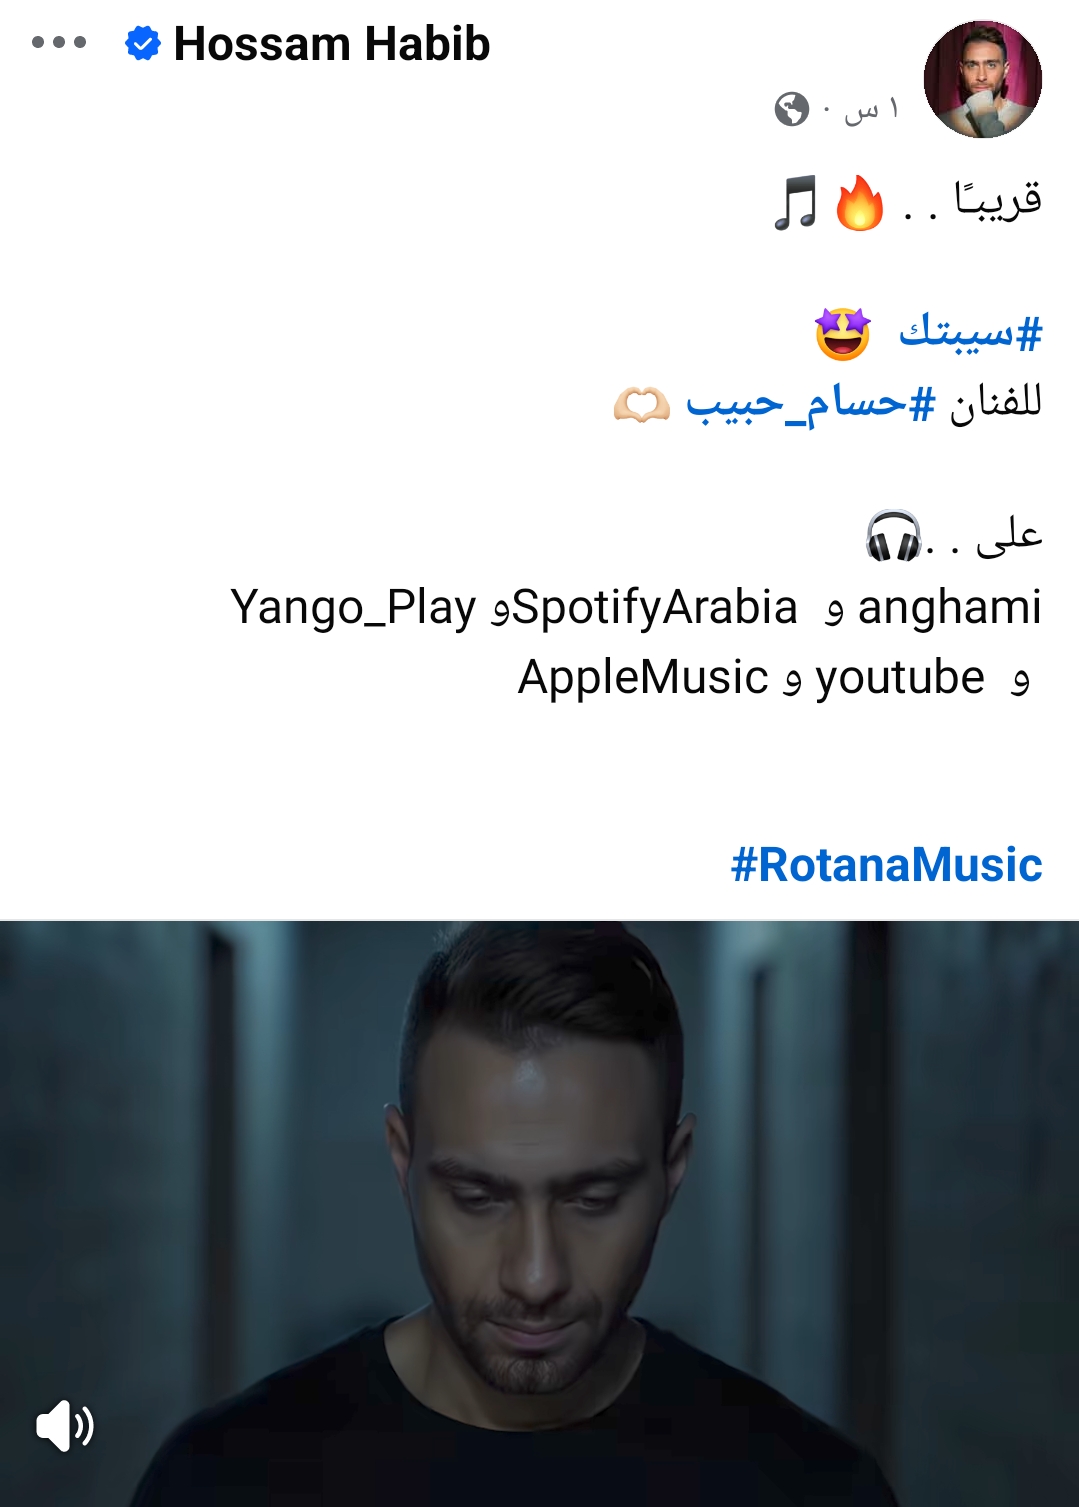
Task: Open the #سيبتك hashtag
Action: point(970,332)
